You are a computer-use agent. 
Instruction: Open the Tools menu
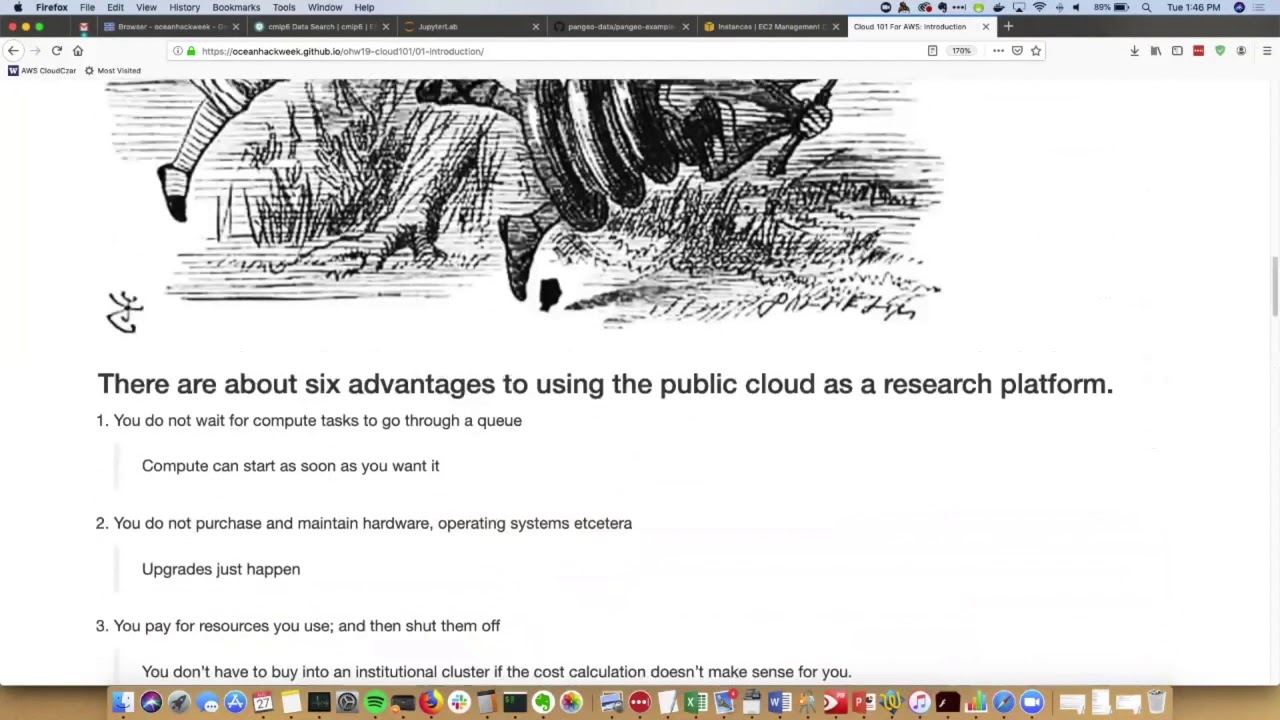[x=284, y=7]
